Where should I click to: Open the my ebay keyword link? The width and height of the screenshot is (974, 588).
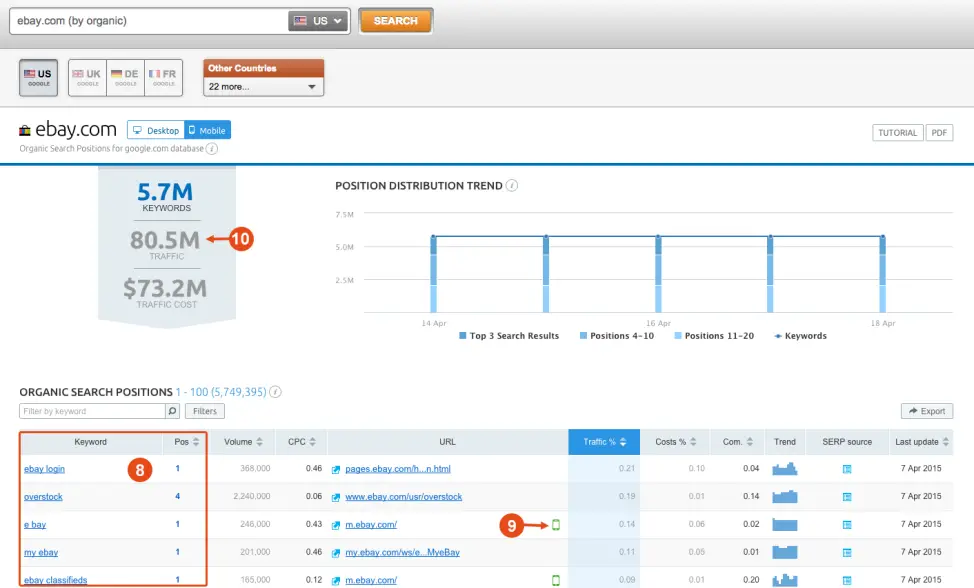[x=41, y=553]
